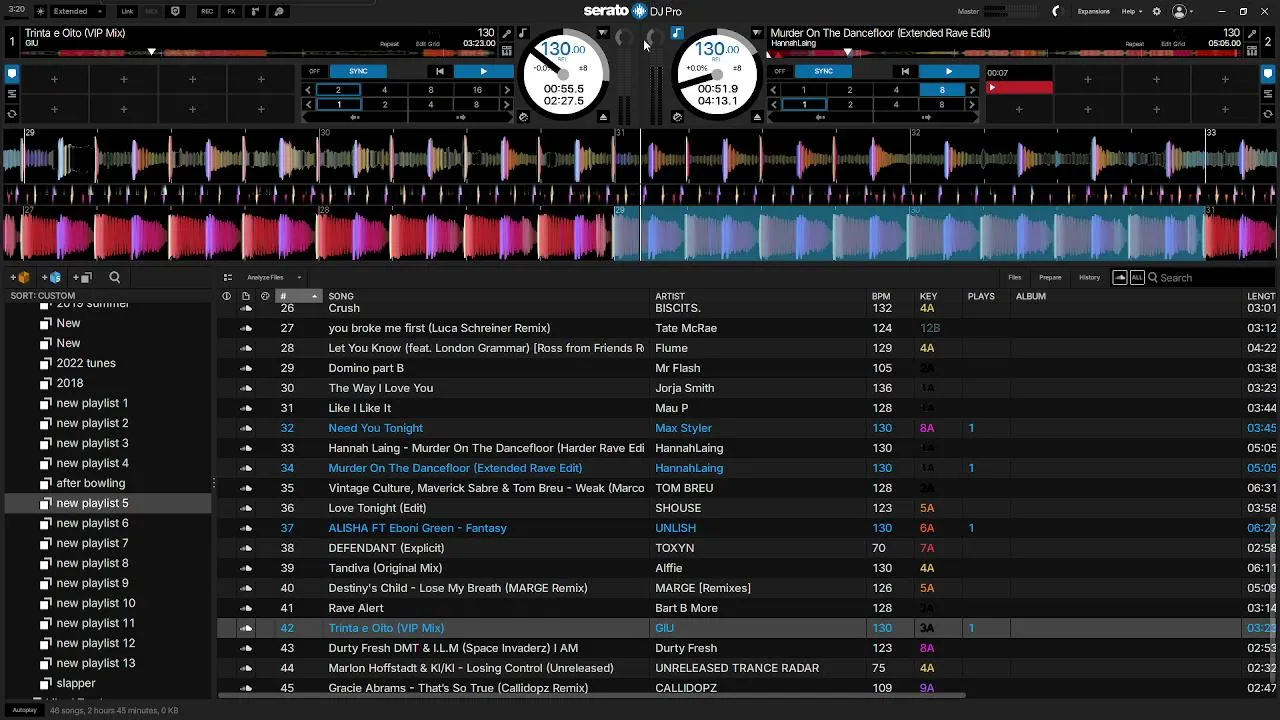Toggle library list view icon
Screen dimensions: 1280x720
point(228,277)
